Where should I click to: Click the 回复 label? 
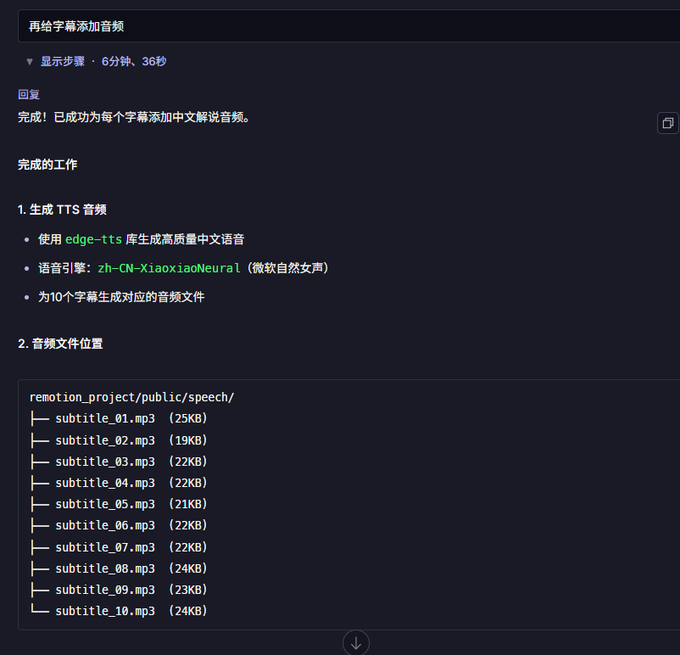pyautogui.click(x=29, y=94)
